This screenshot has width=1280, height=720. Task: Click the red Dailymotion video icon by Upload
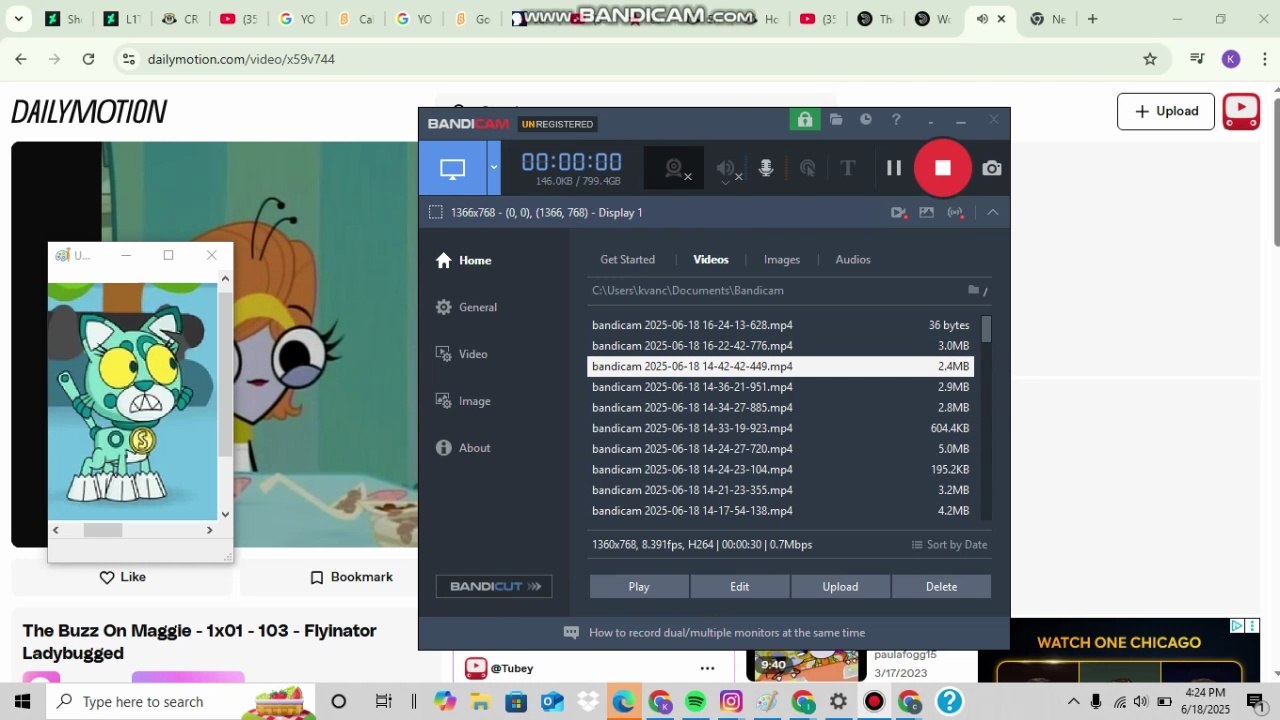[1241, 111]
